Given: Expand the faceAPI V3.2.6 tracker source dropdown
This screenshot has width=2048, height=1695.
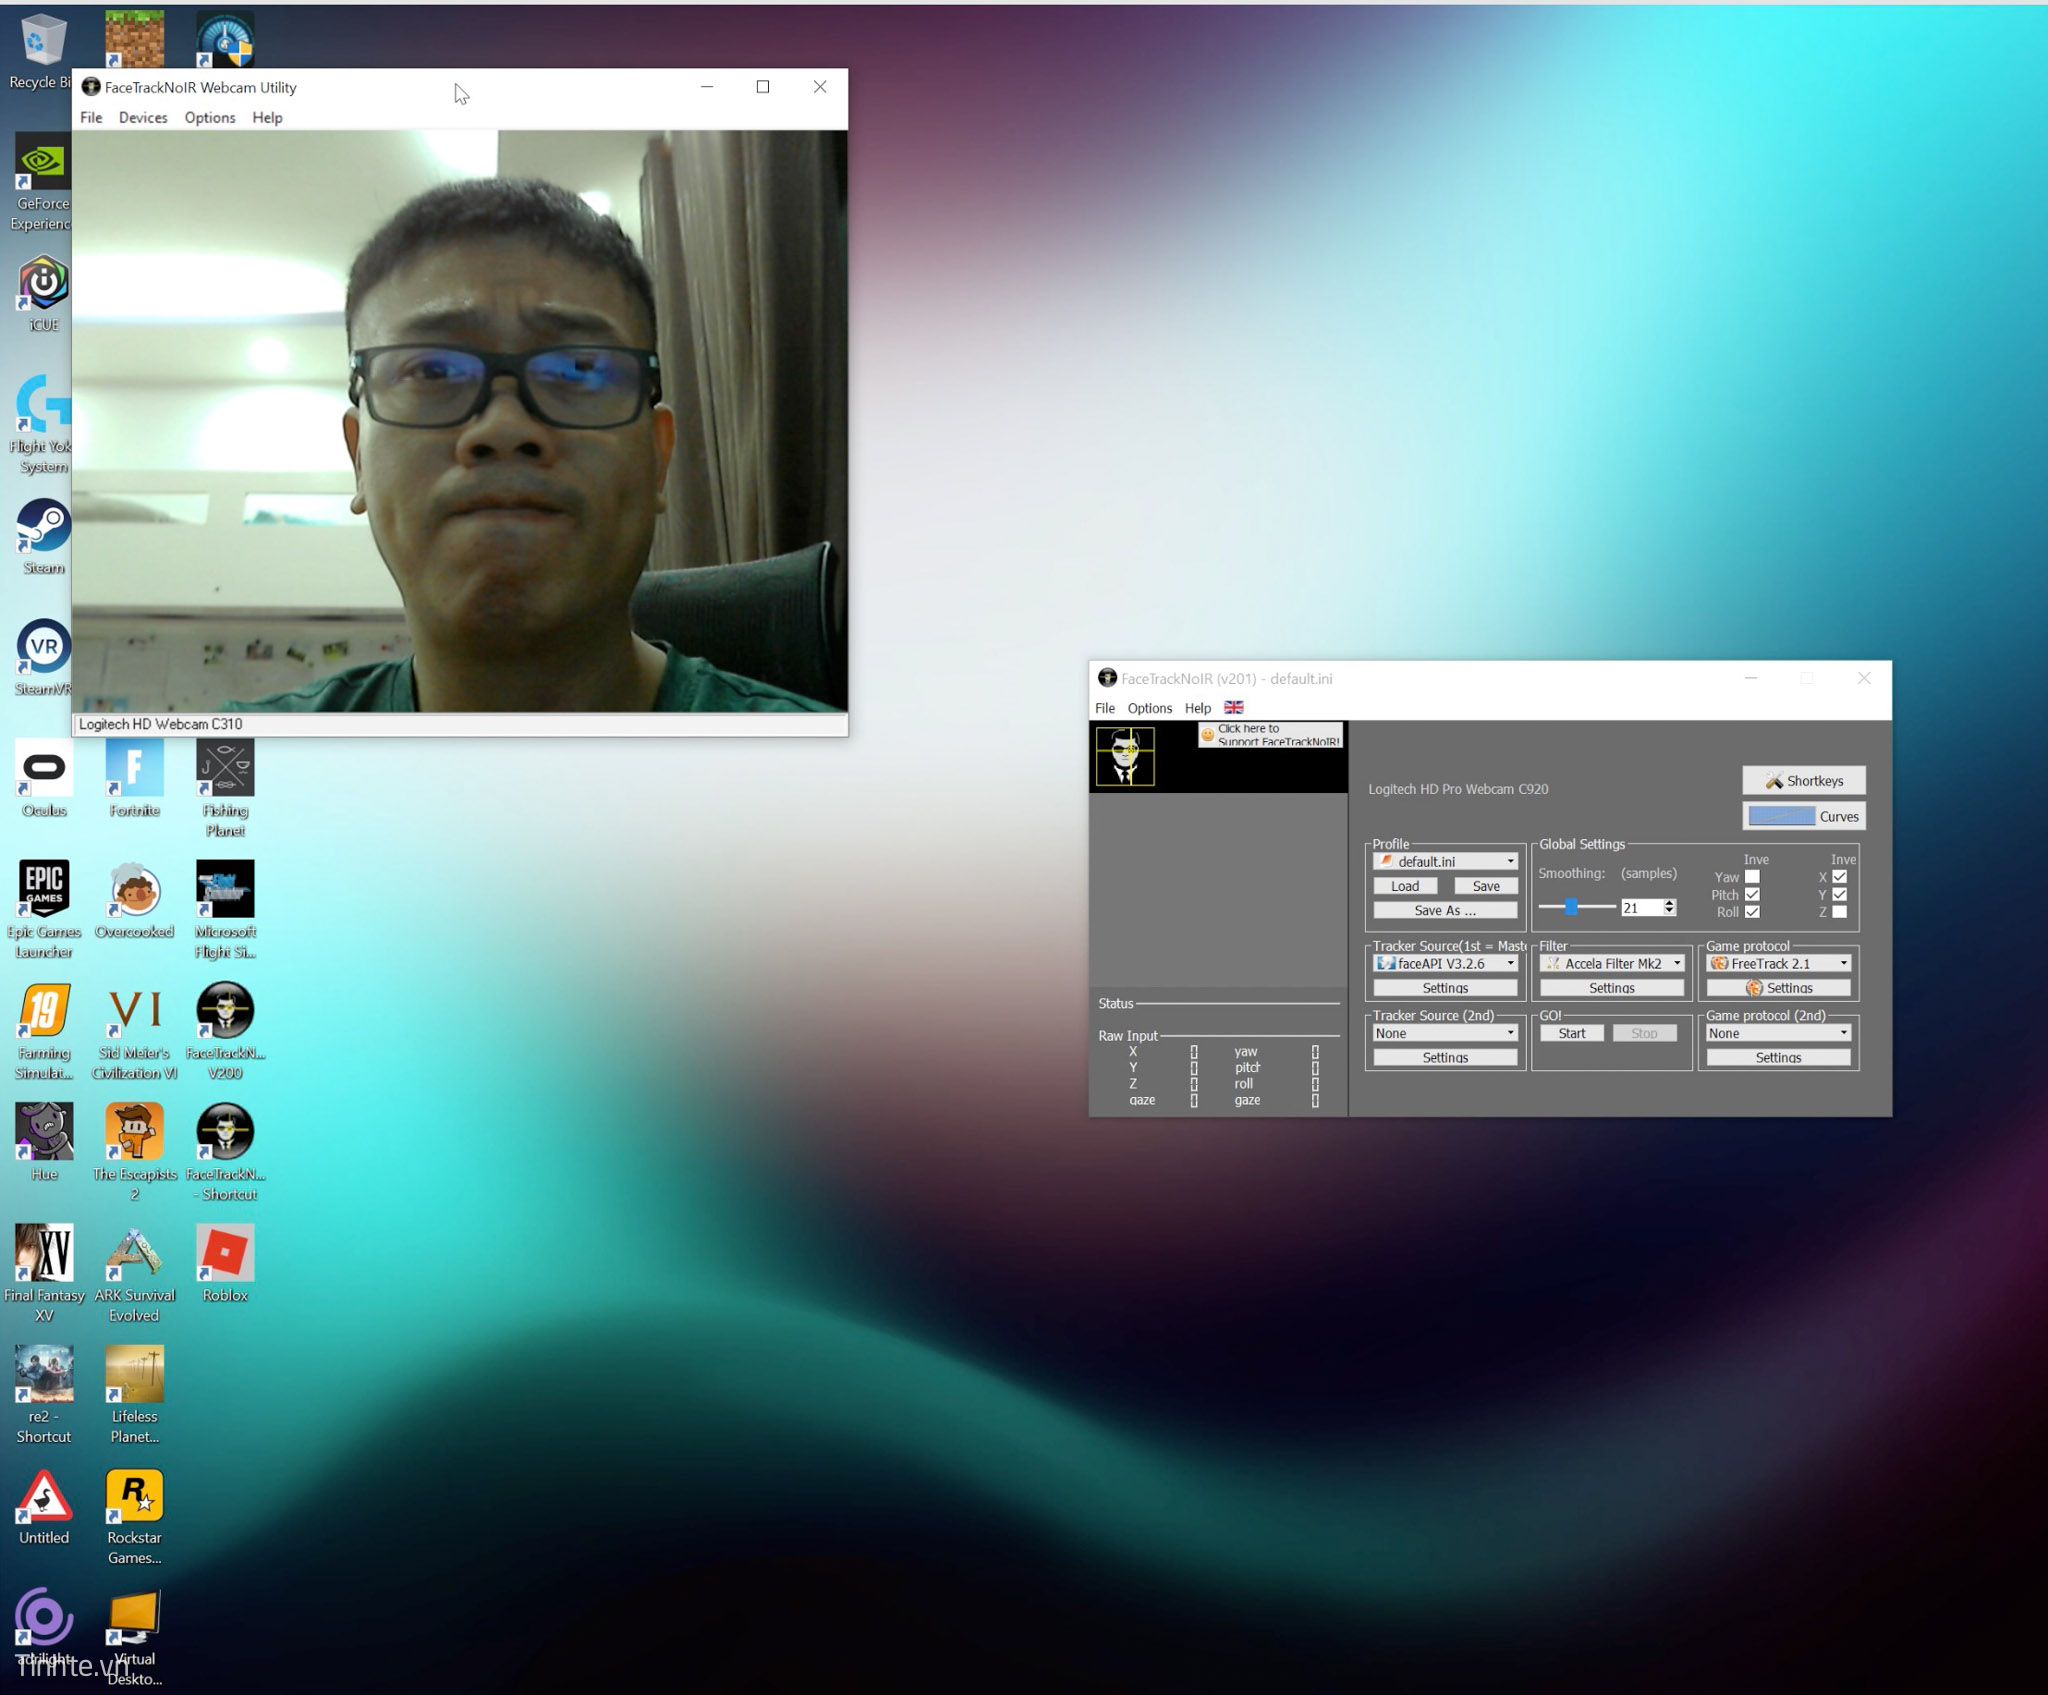Looking at the screenshot, I should click(x=1445, y=963).
